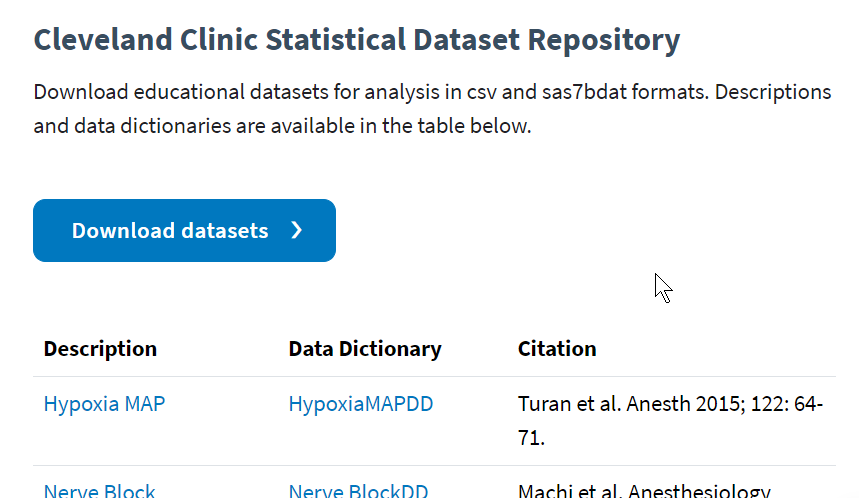The height and width of the screenshot is (498, 859).
Task: Click the chevron arrow in Download datasets
Action: click(x=296, y=231)
